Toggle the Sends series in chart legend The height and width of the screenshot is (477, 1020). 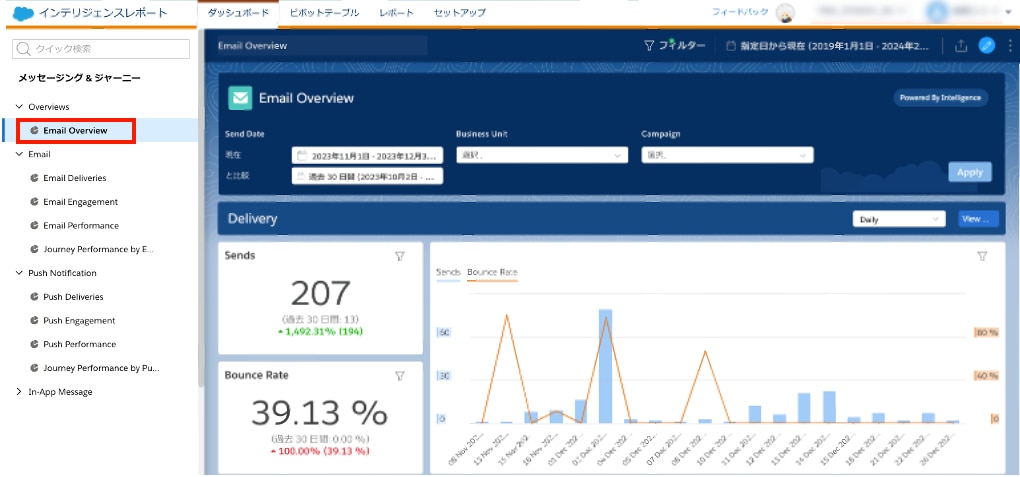point(448,272)
